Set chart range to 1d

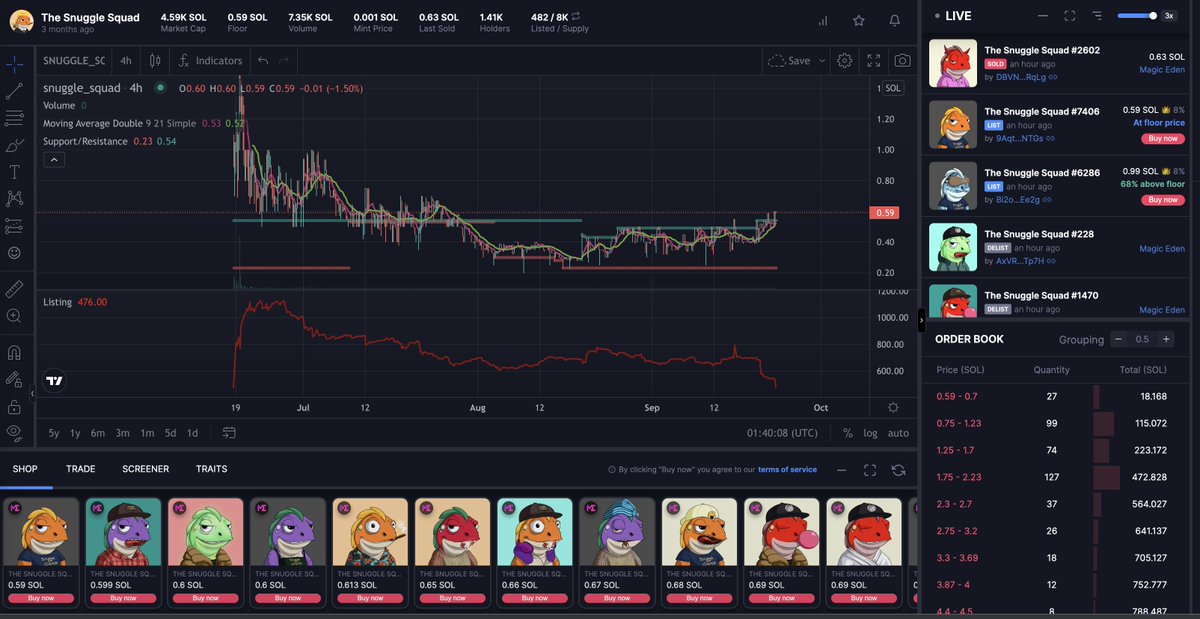pos(193,433)
